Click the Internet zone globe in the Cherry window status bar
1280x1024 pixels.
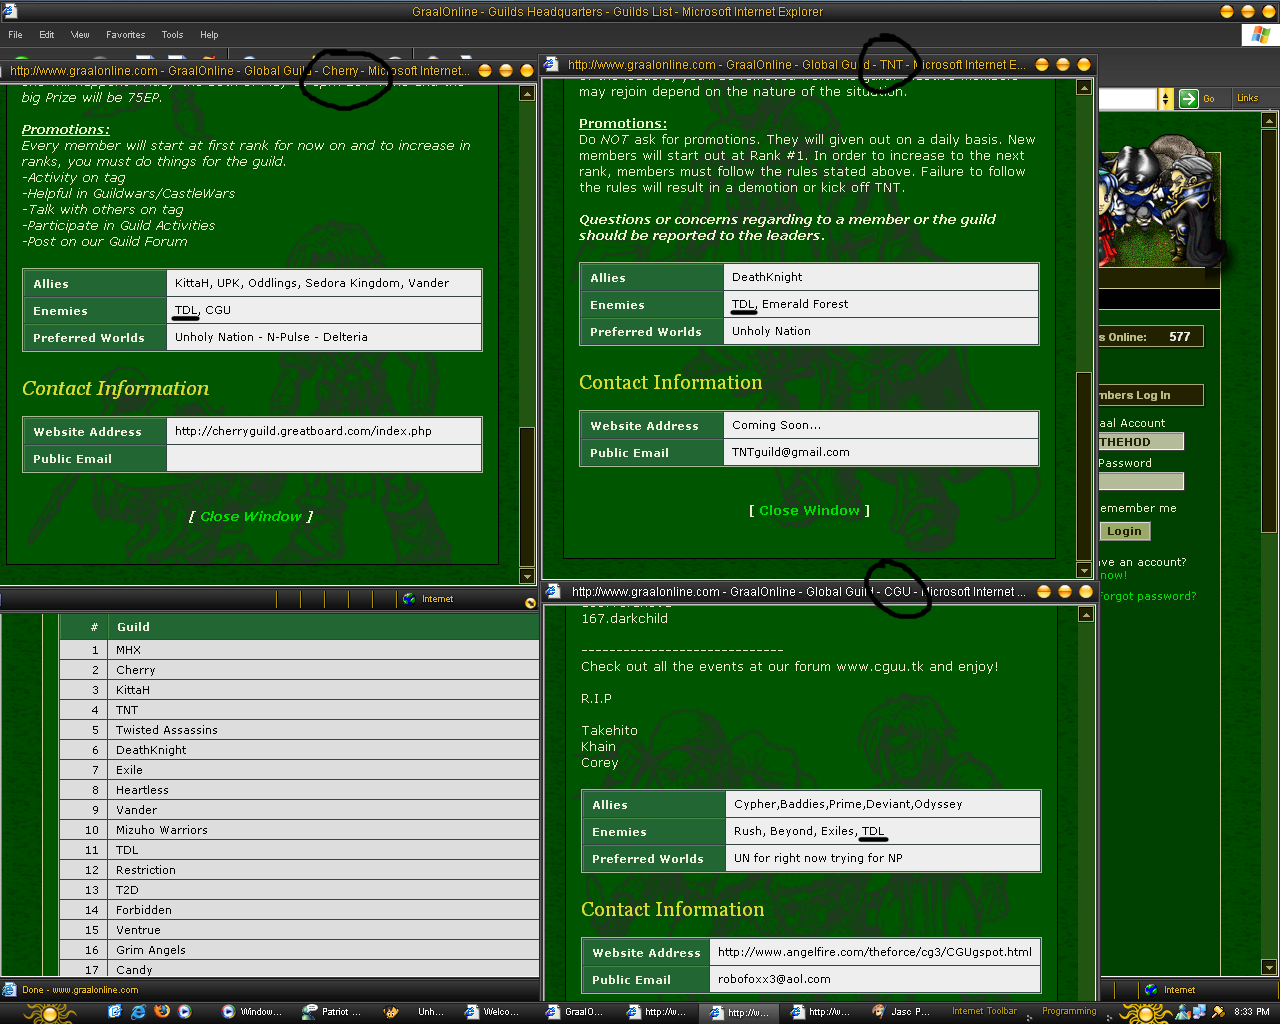[x=409, y=599]
